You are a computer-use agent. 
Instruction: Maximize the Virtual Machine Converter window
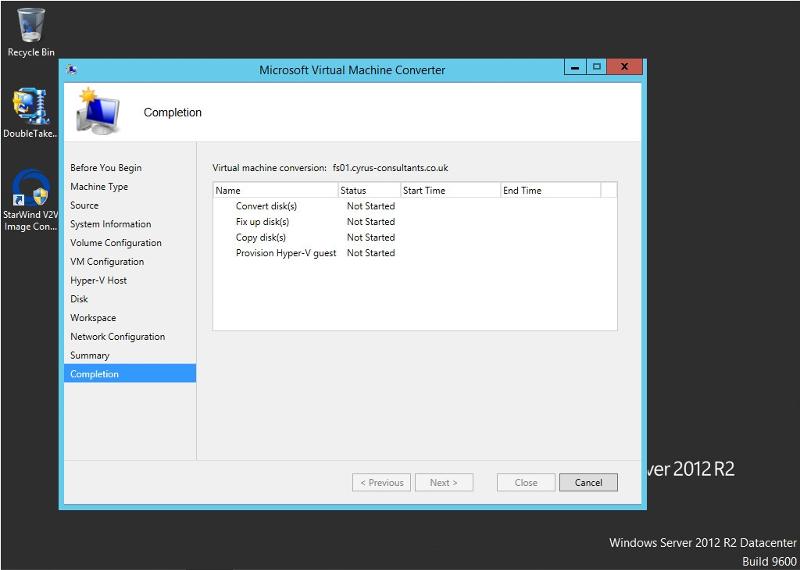(x=596, y=67)
